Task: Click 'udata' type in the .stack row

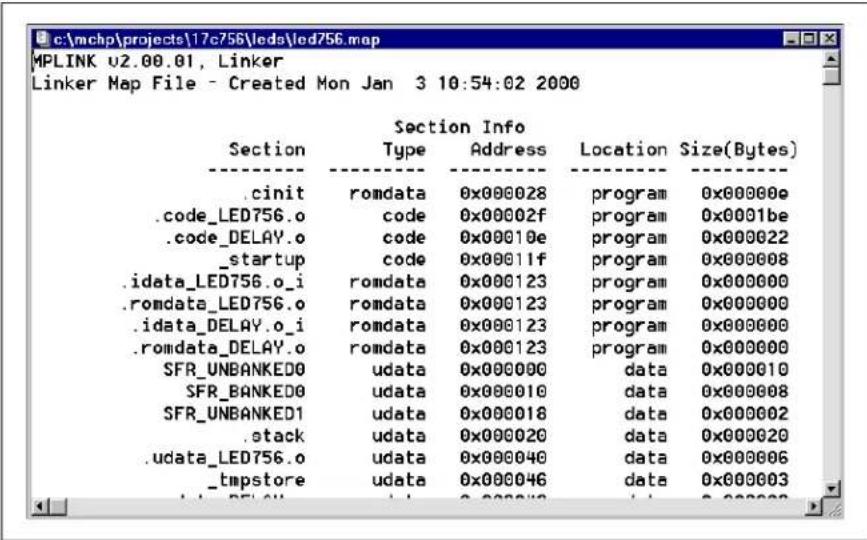Action: click(x=399, y=436)
